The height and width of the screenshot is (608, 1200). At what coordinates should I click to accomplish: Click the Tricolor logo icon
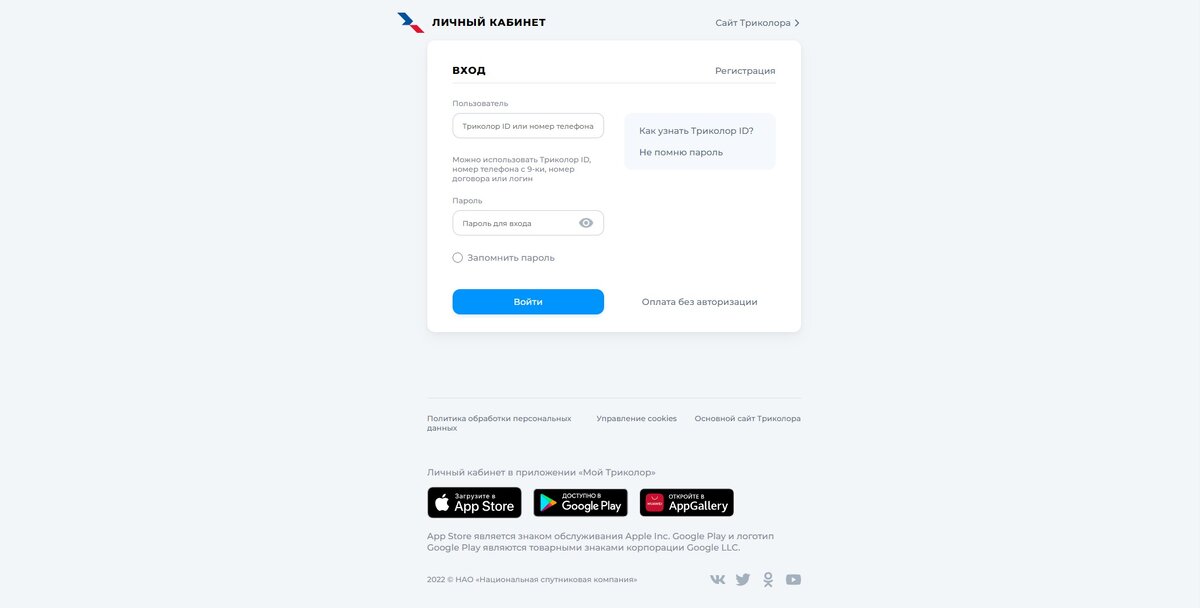pyautogui.click(x=411, y=22)
